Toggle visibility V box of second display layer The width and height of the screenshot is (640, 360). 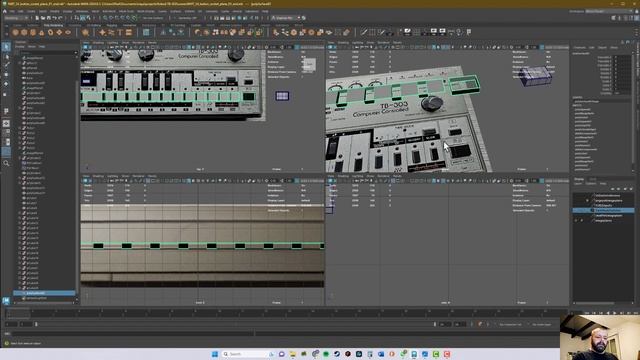point(576,200)
